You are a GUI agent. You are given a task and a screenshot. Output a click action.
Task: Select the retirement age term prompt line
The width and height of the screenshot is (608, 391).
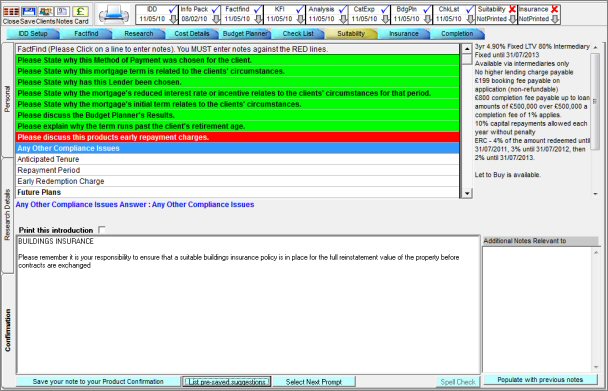238,126
